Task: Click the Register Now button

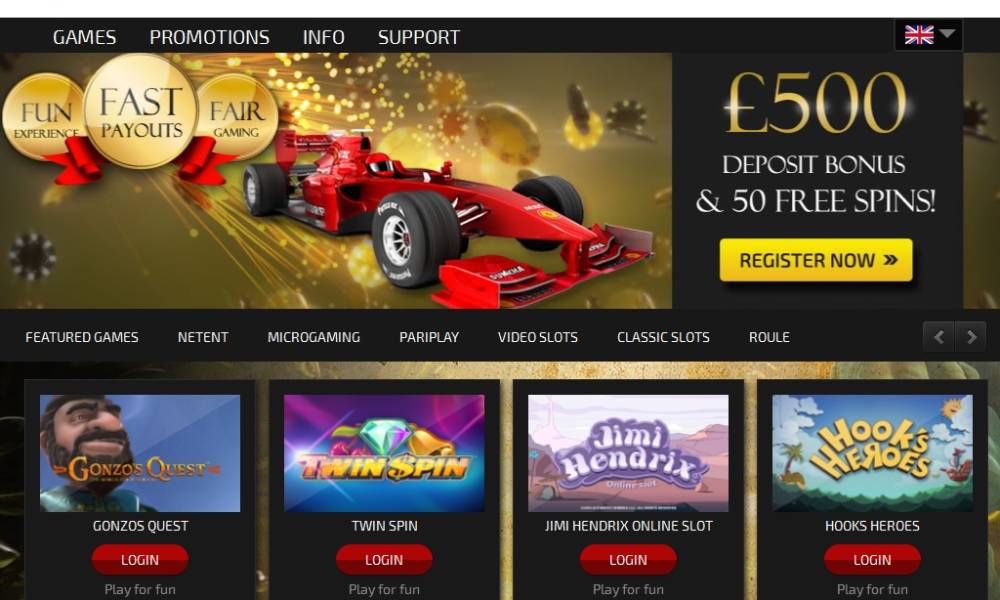Action: (816, 260)
